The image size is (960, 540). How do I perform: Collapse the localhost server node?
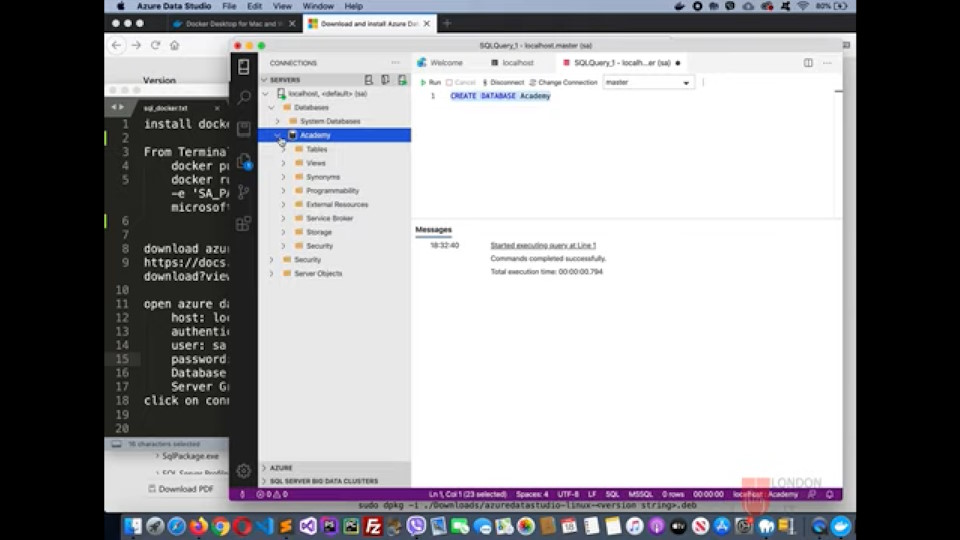(265, 94)
